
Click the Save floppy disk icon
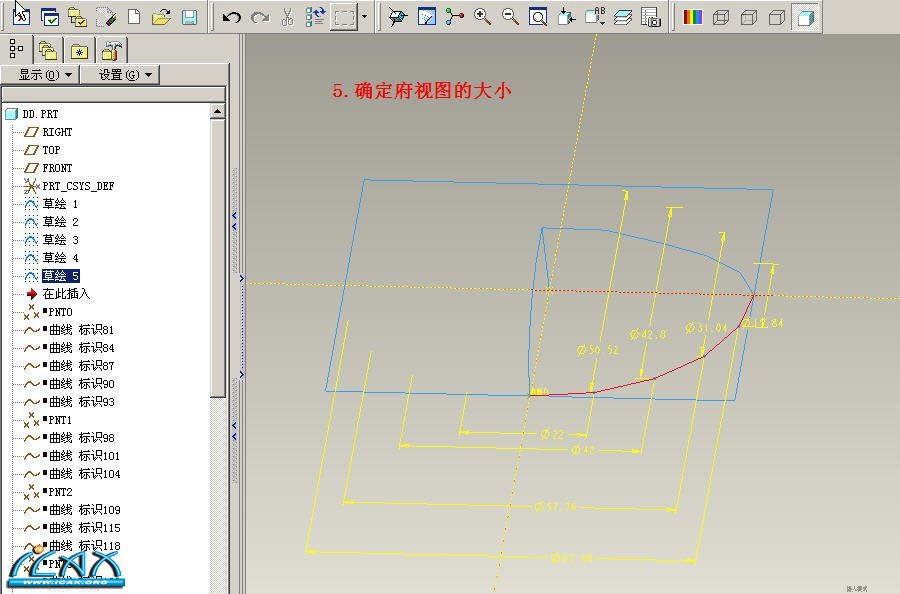click(x=189, y=17)
